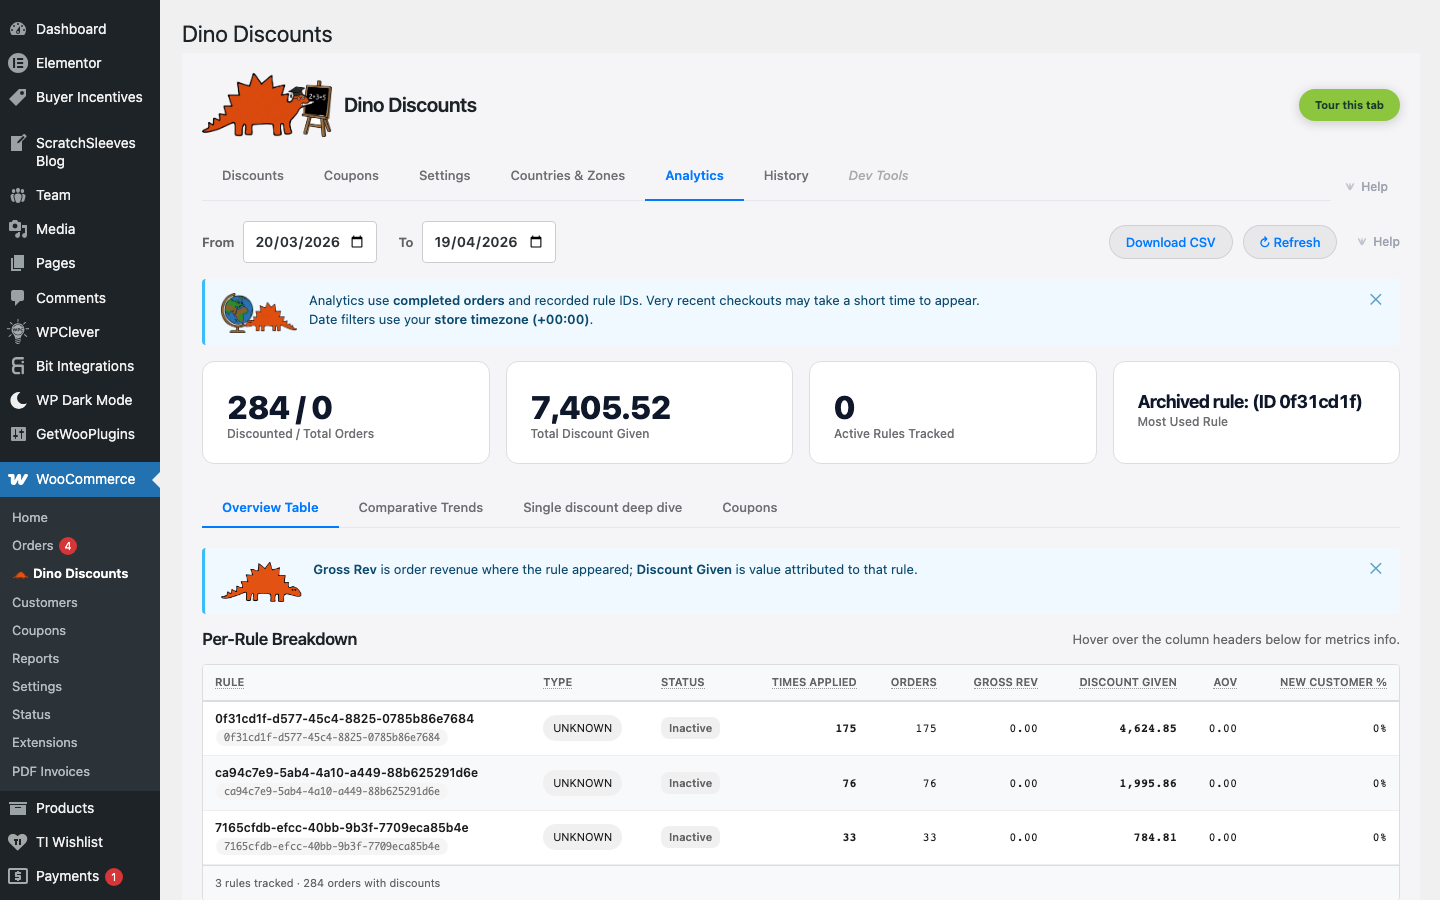This screenshot has width=1440, height=900.
Task: Click the DISCOUNT GIVEN column header
Action: click(x=1128, y=682)
